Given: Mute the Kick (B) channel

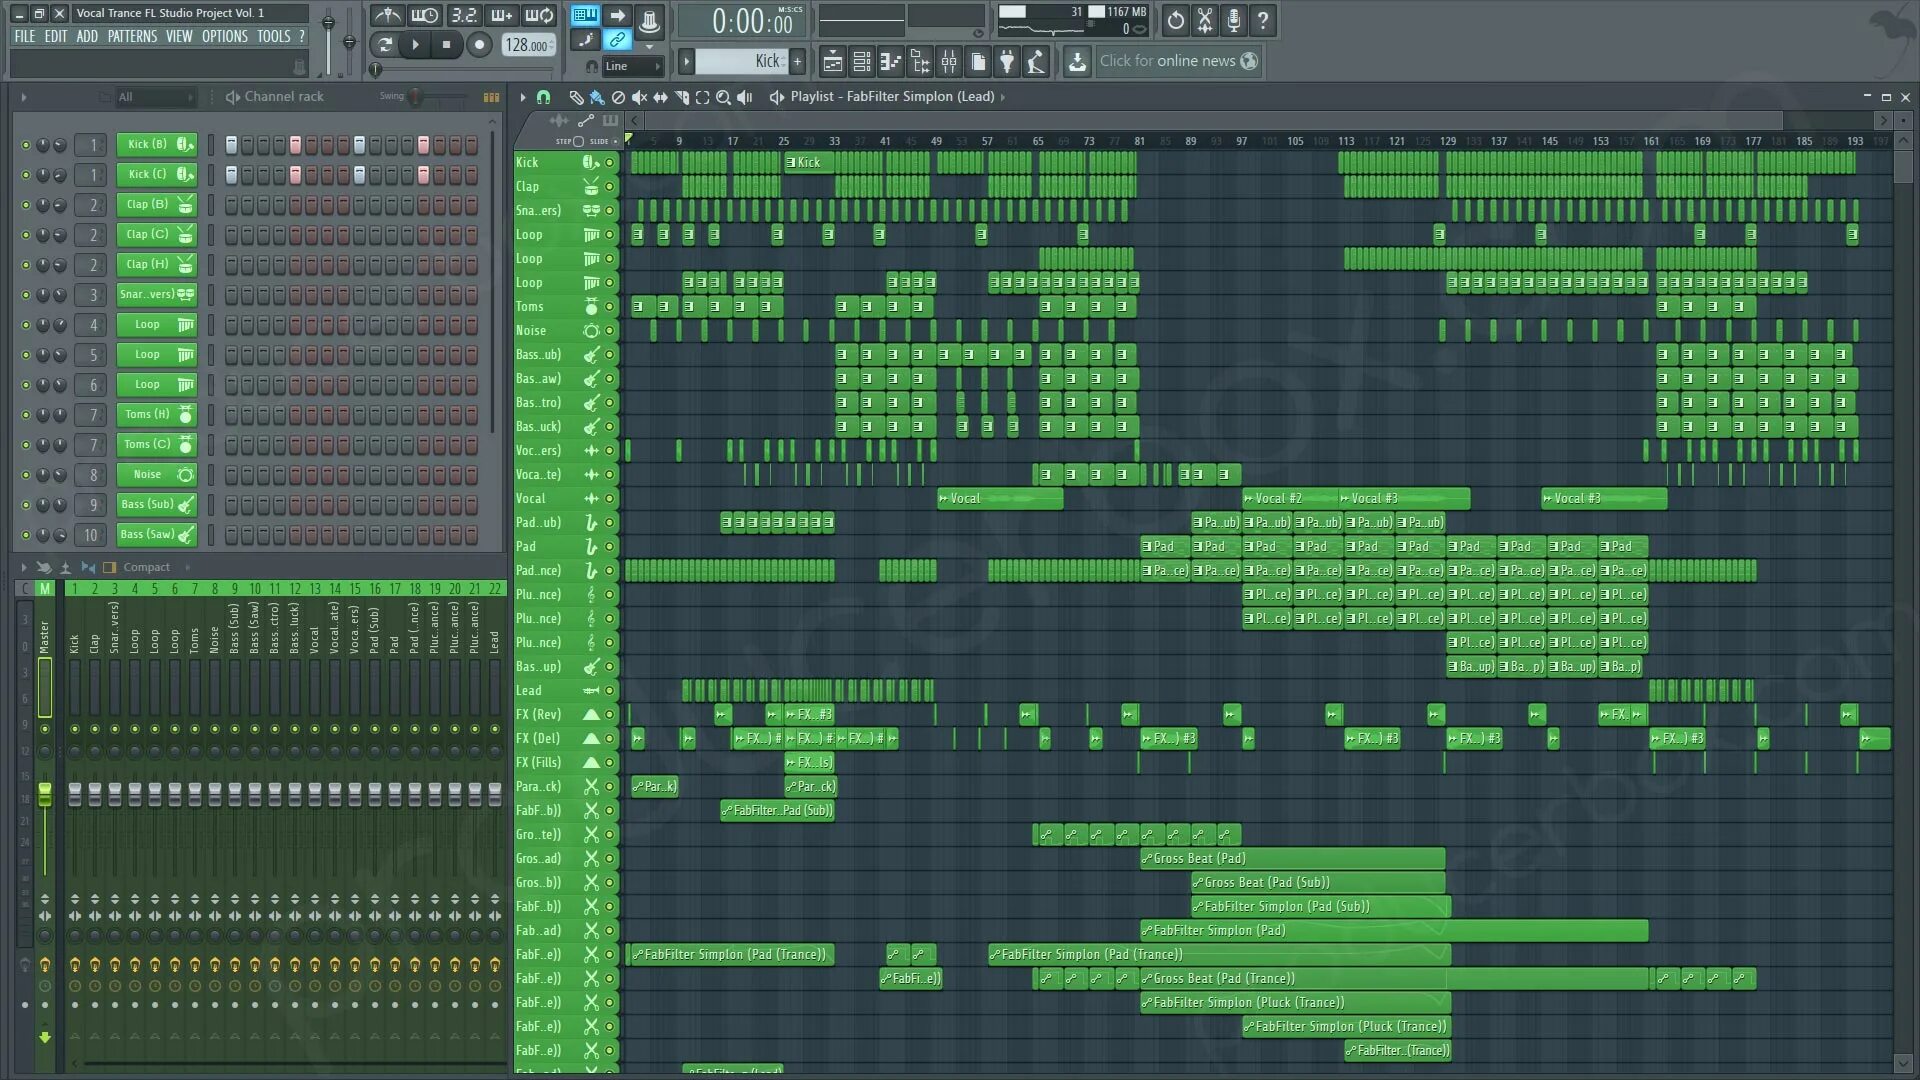Looking at the screenshot, I should pos(25,145).
